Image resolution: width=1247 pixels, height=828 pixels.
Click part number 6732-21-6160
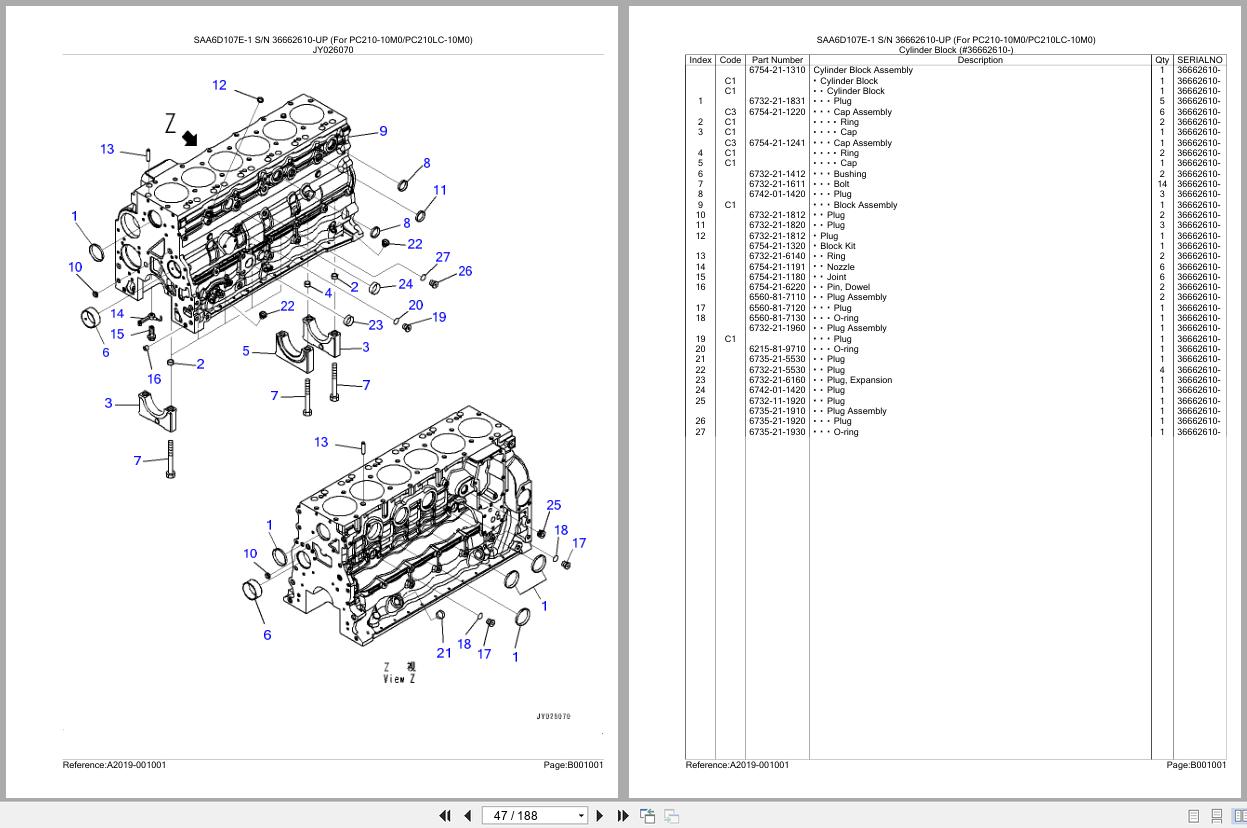(x=777, y=380)
